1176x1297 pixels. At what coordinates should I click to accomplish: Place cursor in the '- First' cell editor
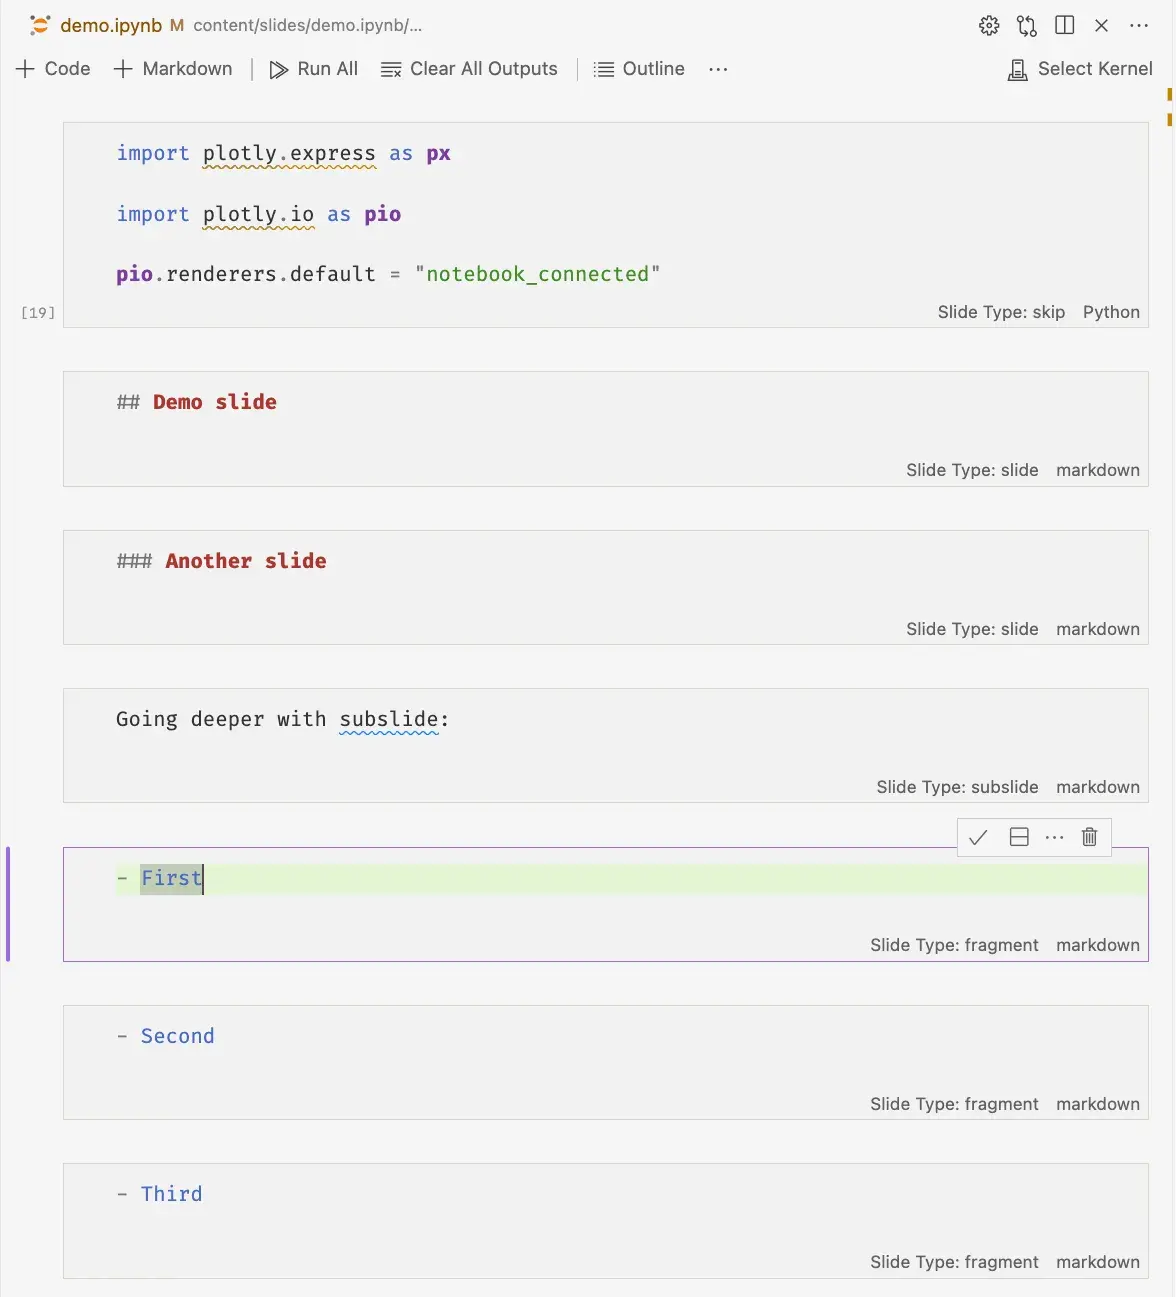(x=631, y=879)
